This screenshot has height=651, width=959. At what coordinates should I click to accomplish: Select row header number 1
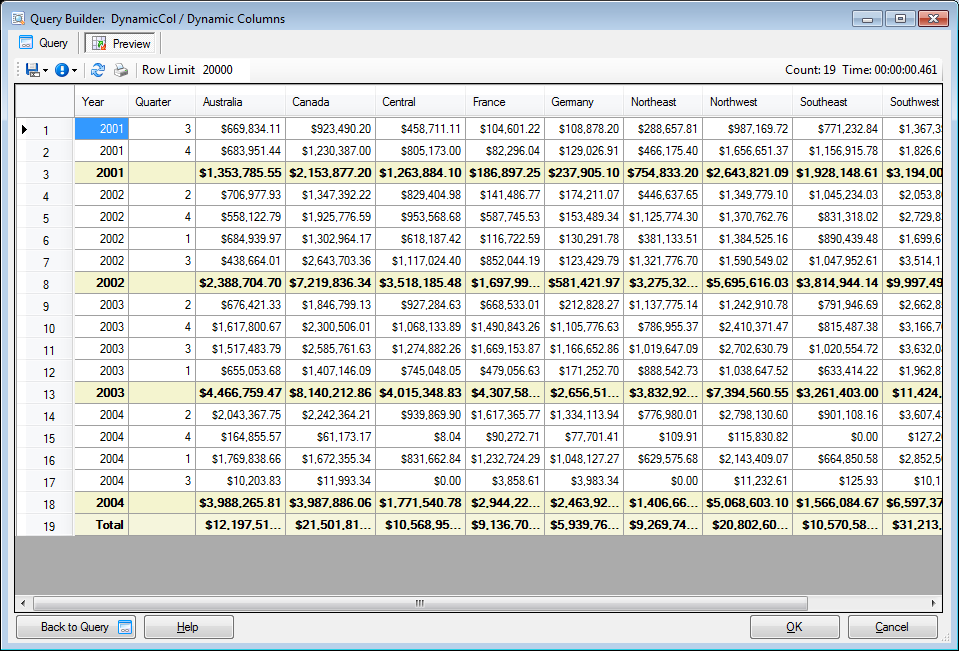pyautogui.click(x=45, y=130)
